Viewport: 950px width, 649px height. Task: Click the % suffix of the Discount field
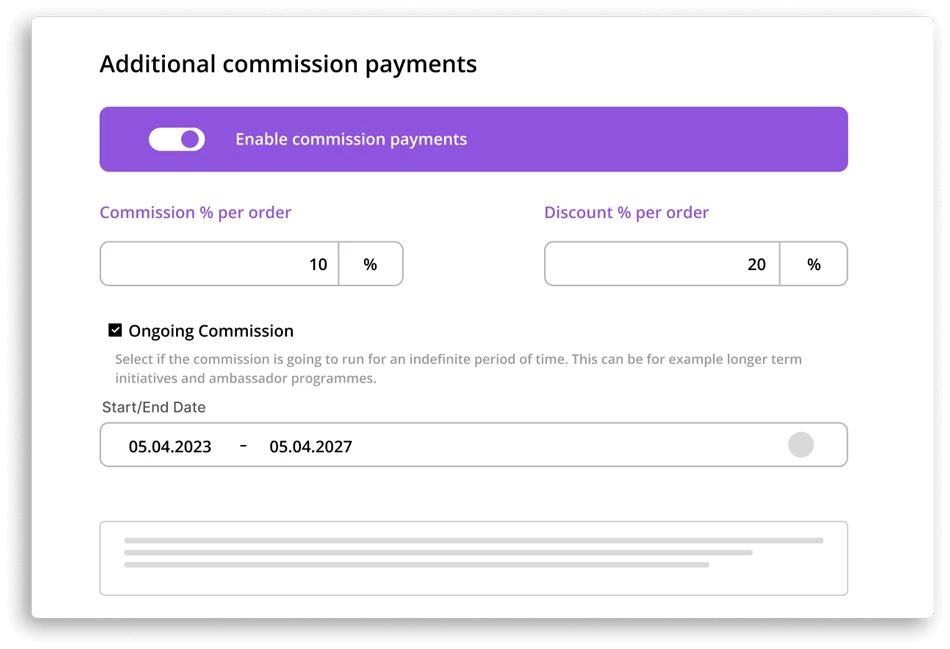(x=814, y=264)
